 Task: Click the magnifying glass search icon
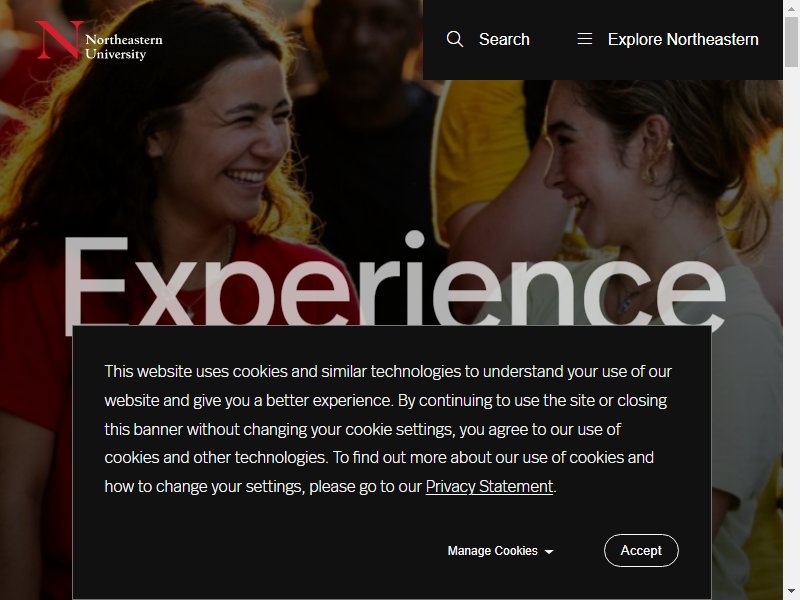coord(455,39)
